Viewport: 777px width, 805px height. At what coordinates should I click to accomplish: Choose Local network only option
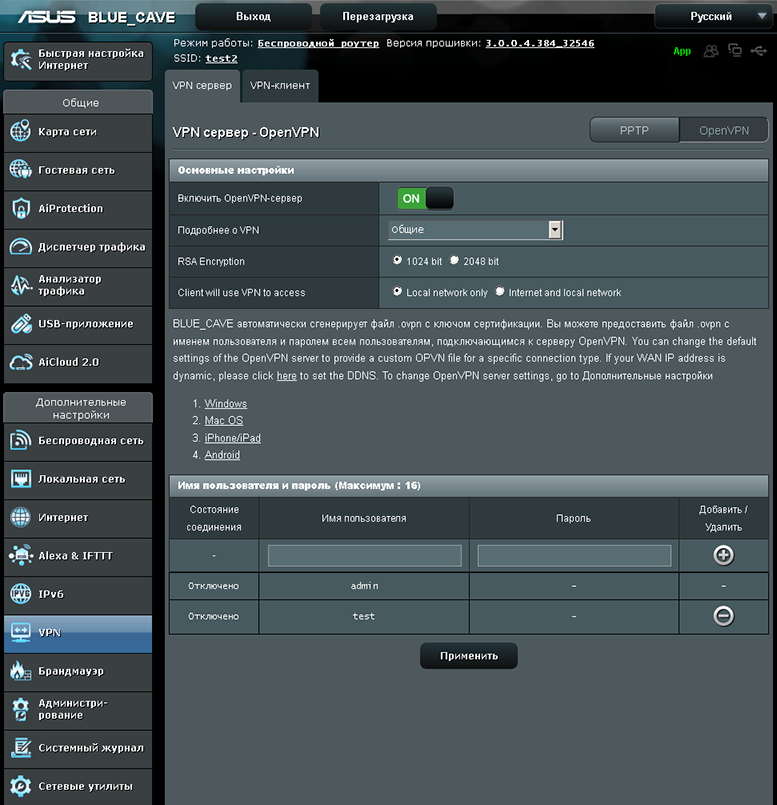coord(397,292)
